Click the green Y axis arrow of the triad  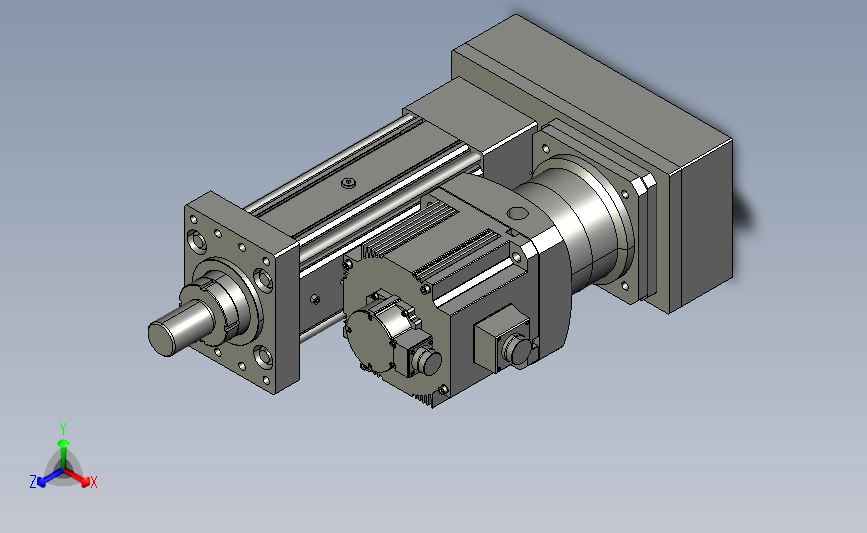(64, 452)
